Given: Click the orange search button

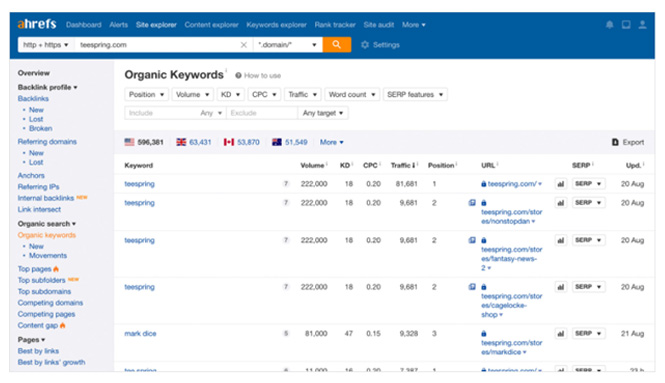Looking at the screenshot, I should 337,45.
